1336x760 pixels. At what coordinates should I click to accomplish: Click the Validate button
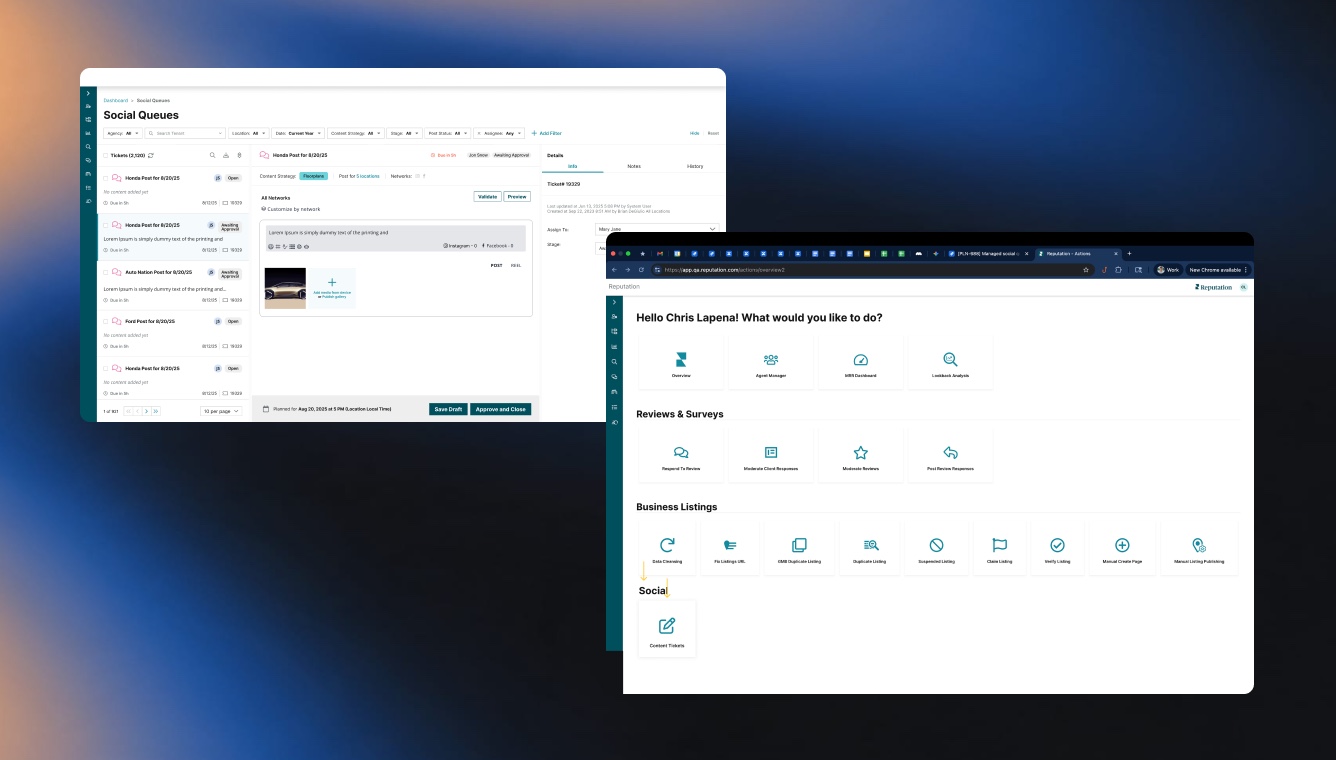(487, 197)
